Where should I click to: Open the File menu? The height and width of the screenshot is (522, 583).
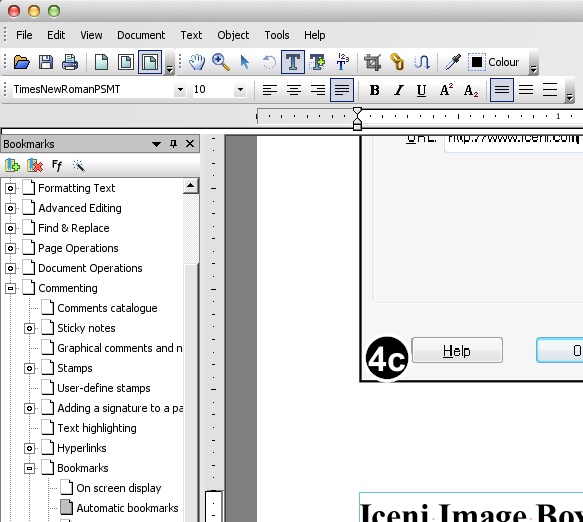pos(24,35)
